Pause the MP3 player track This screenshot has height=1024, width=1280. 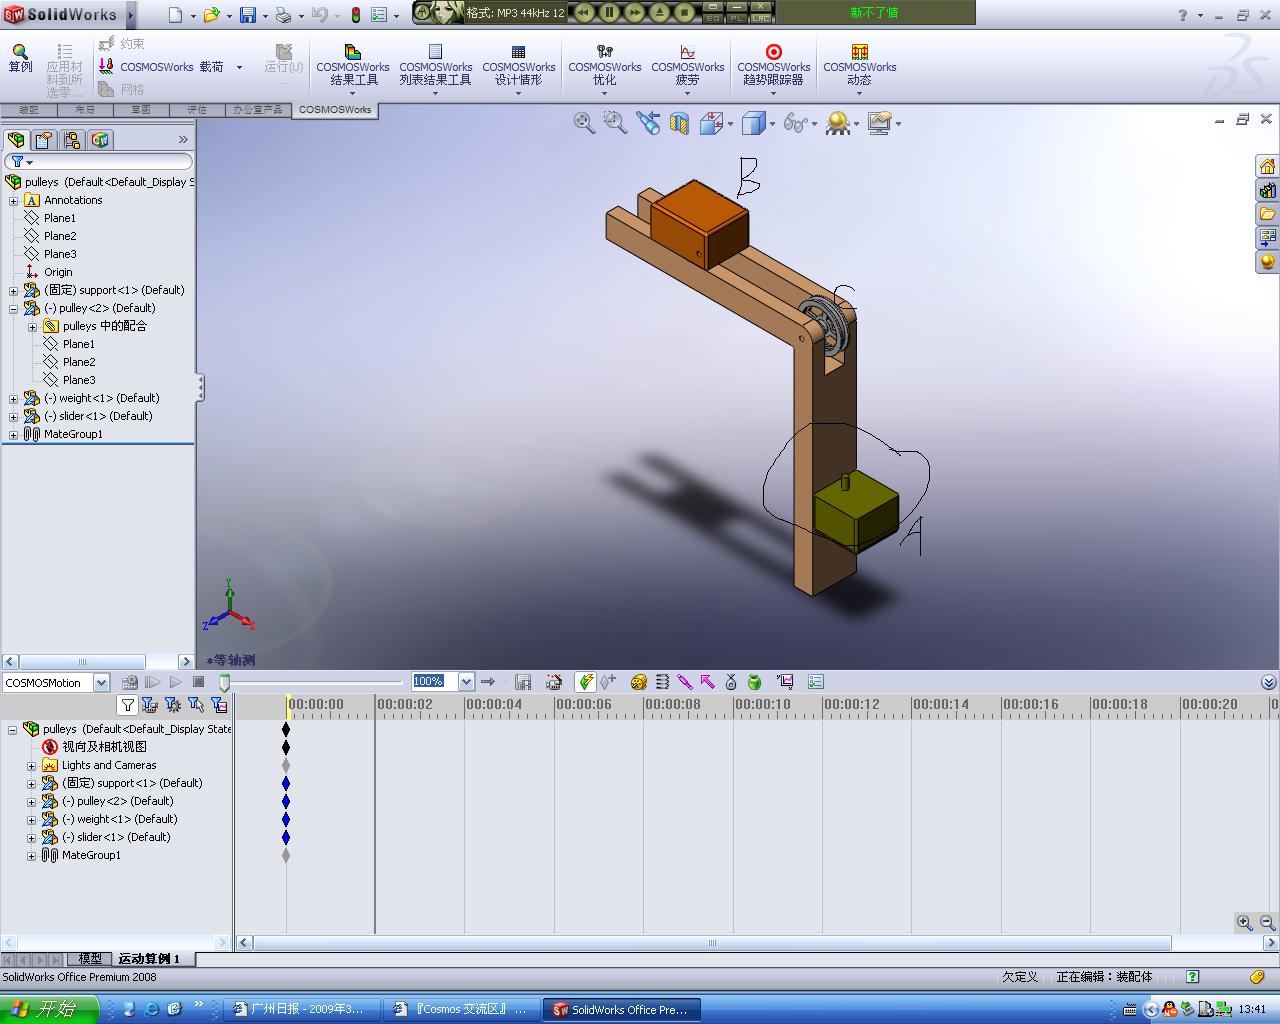609,13
